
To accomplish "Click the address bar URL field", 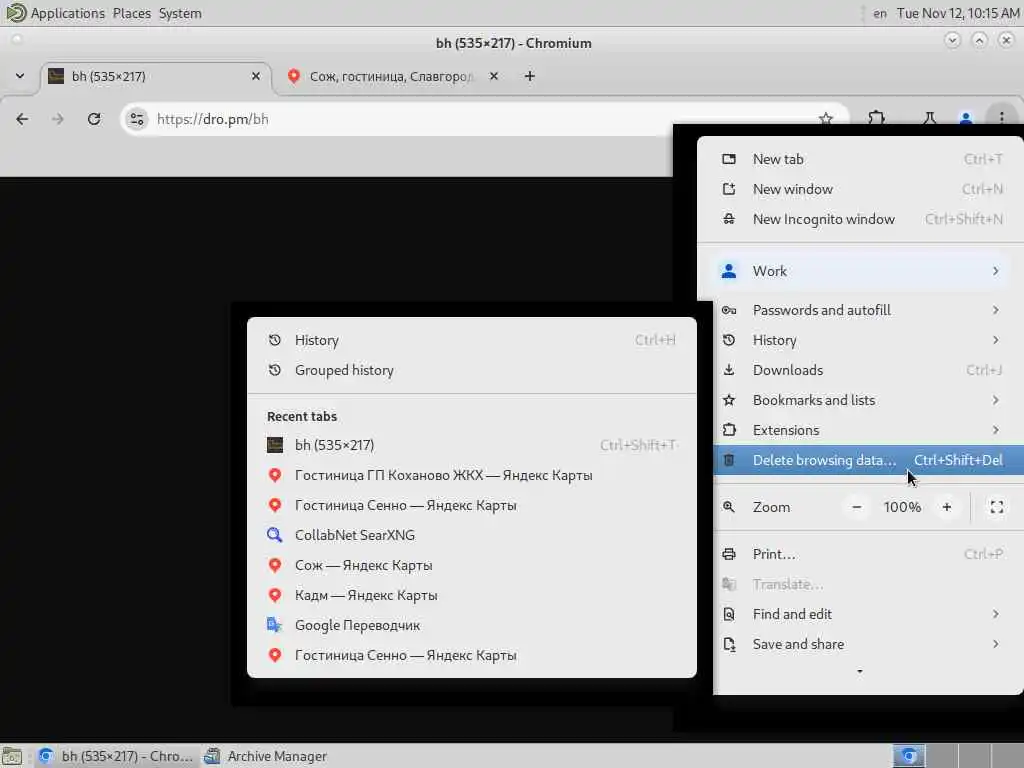I will 483,119.
